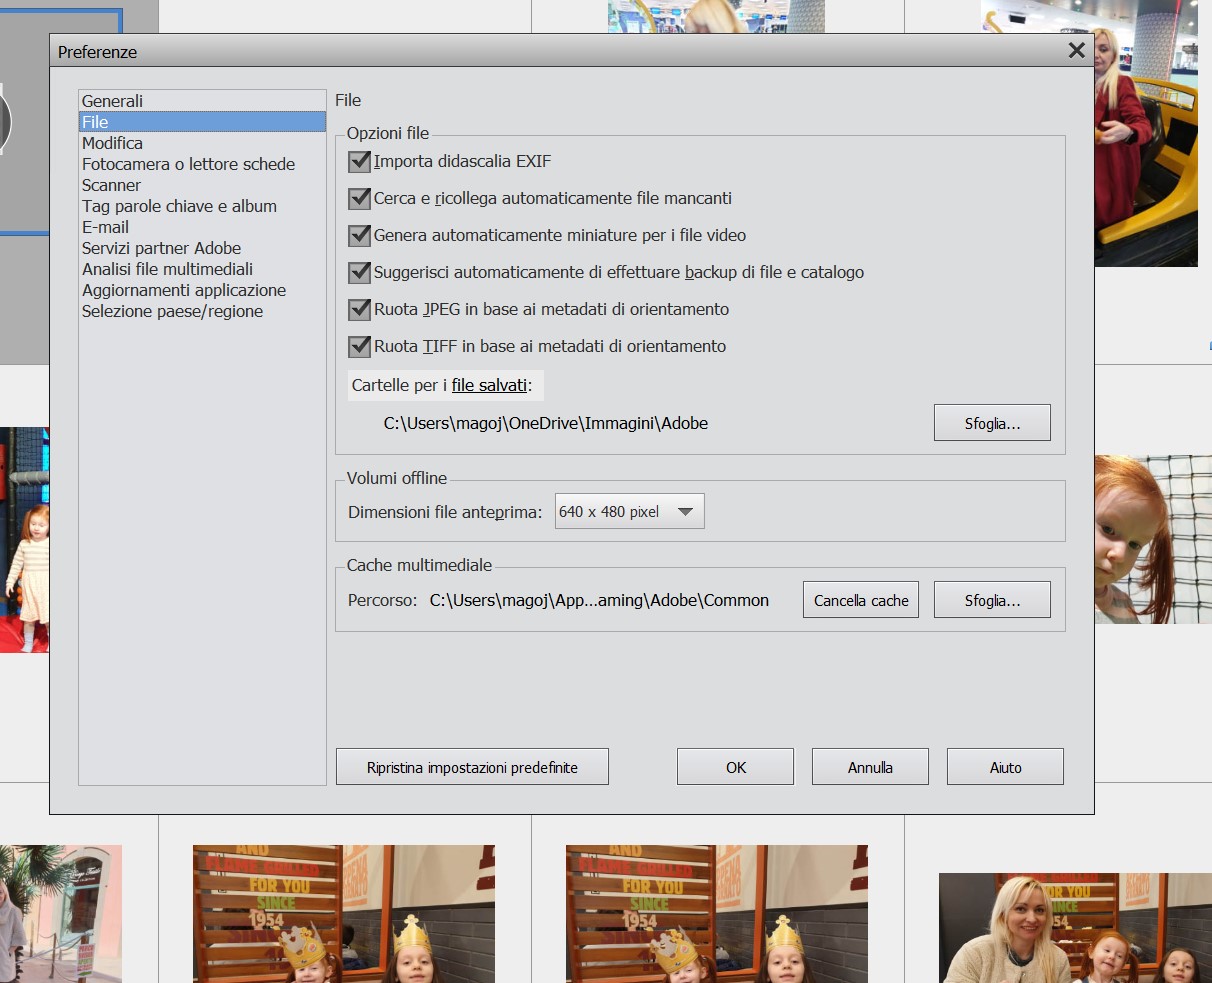
Task: Switch to the "Modifica" section
Action: [x=112, y=143]
